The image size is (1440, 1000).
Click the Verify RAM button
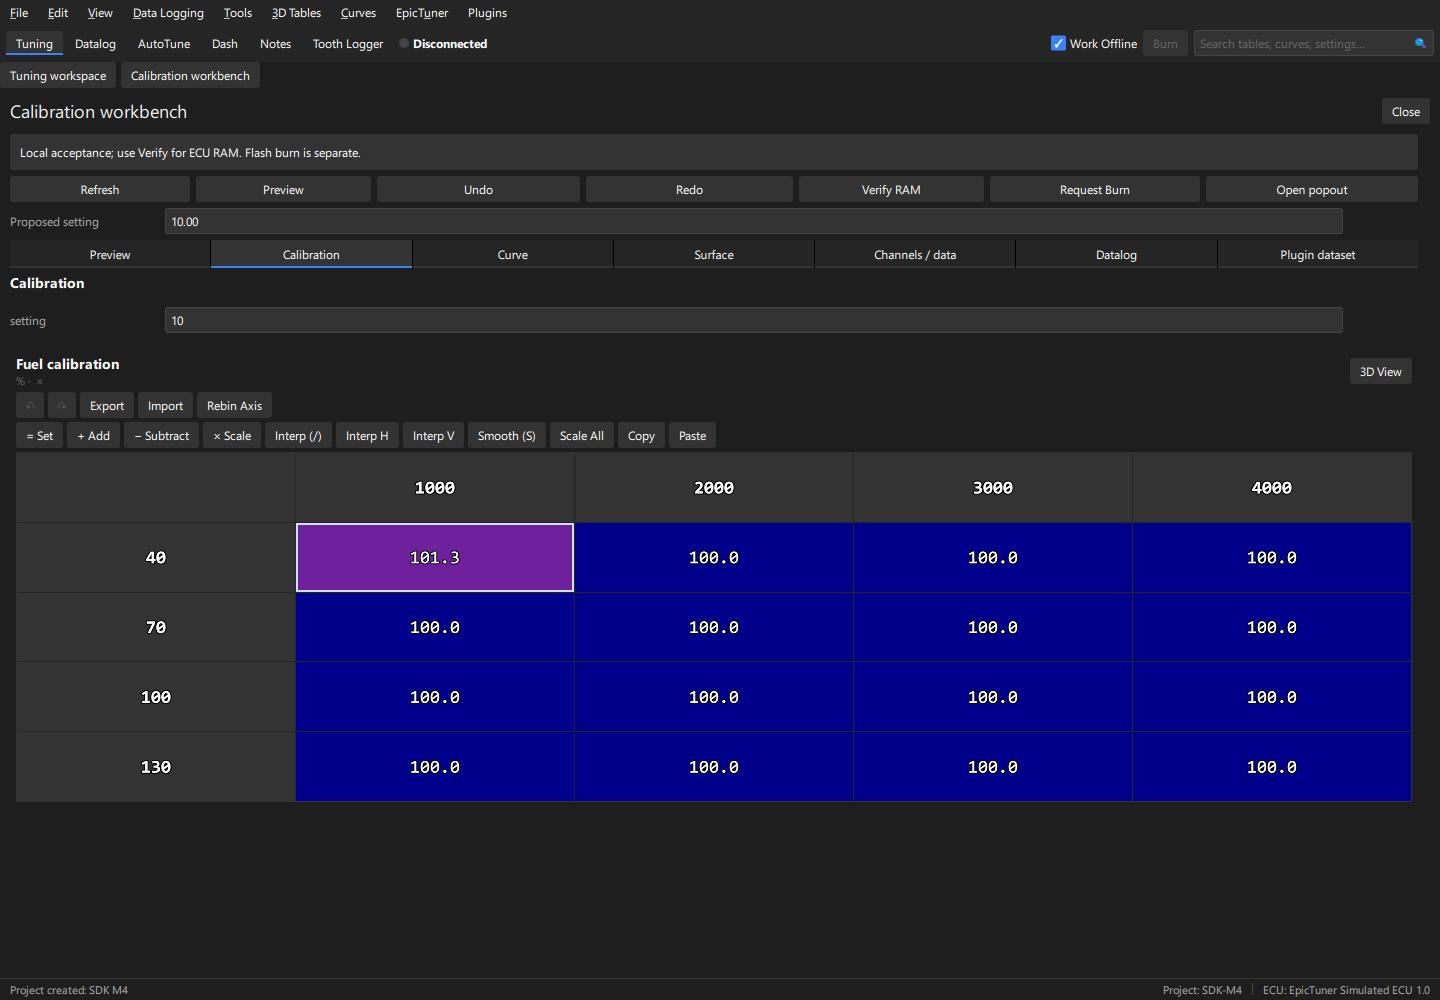pos(891,190)
